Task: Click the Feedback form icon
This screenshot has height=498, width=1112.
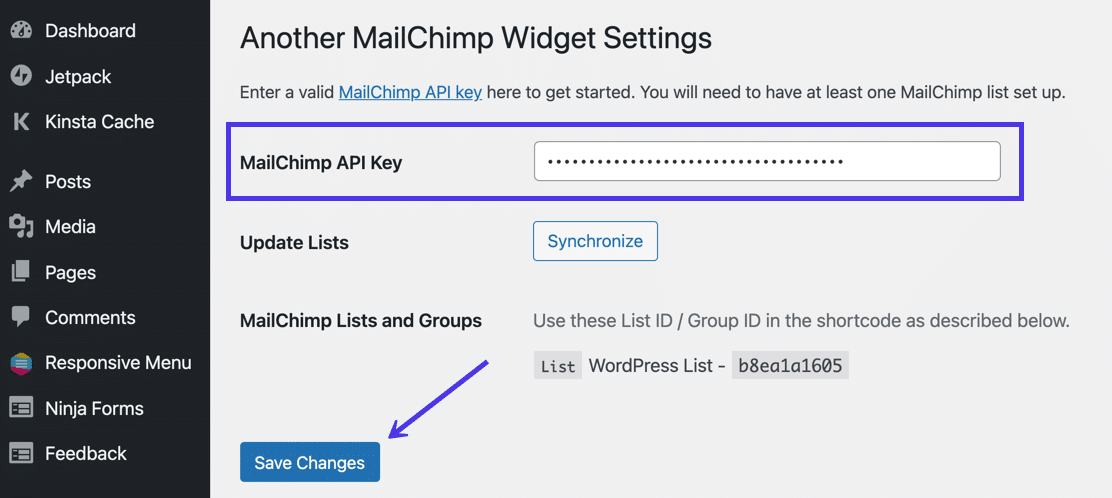Action: [x=21, y=454]
